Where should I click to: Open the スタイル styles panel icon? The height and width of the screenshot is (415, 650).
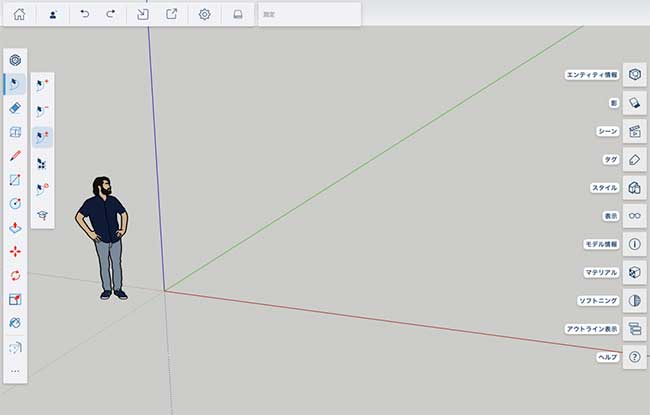(635, 188)
